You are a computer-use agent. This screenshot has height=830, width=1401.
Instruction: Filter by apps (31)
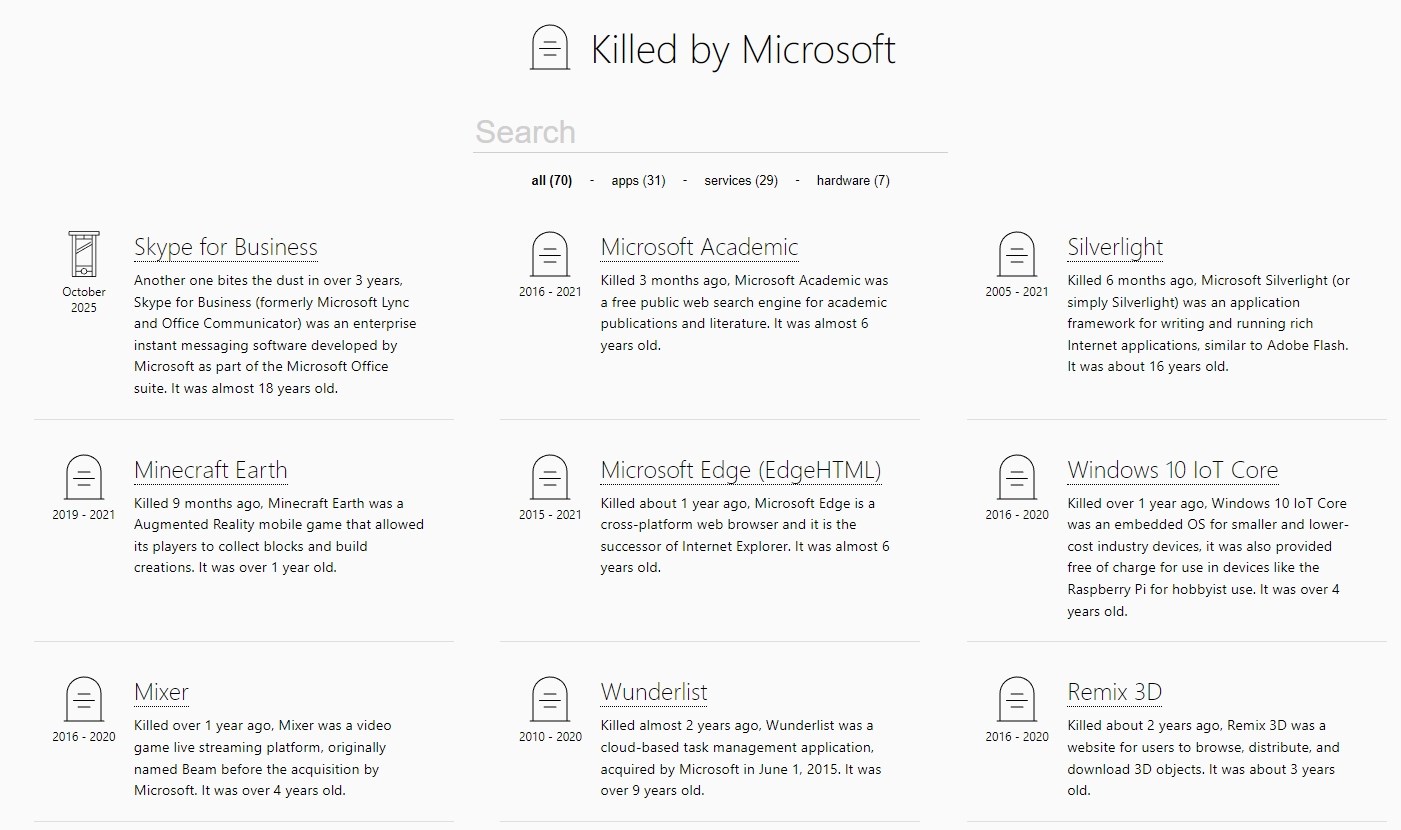click(638, 181)
